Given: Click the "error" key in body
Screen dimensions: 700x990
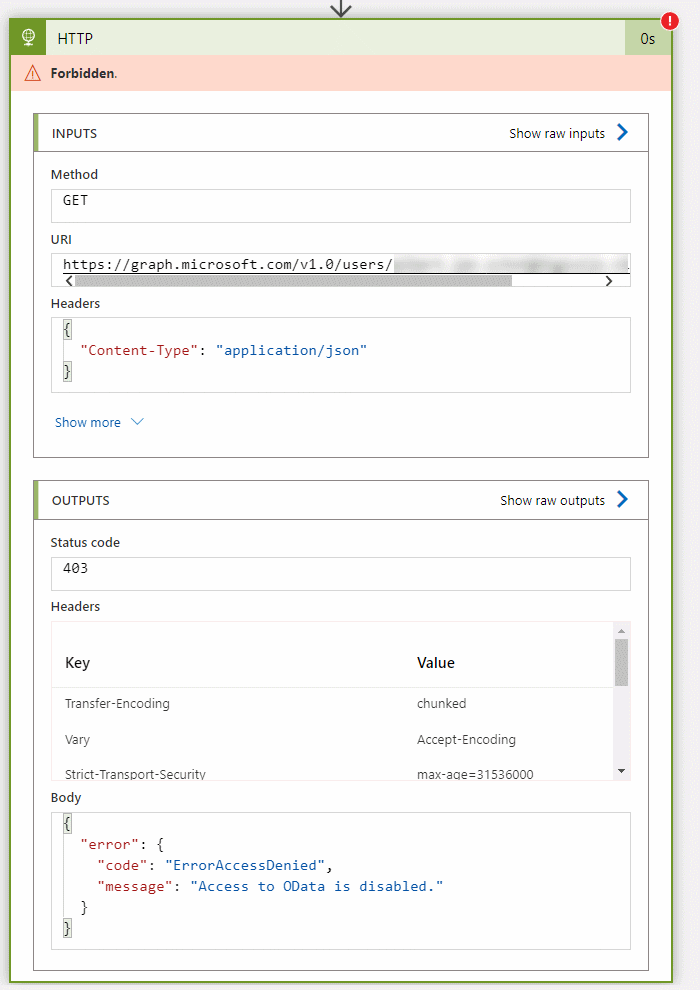Looking at the screenshot, I should pyautogui.click(x=109, y=844).
